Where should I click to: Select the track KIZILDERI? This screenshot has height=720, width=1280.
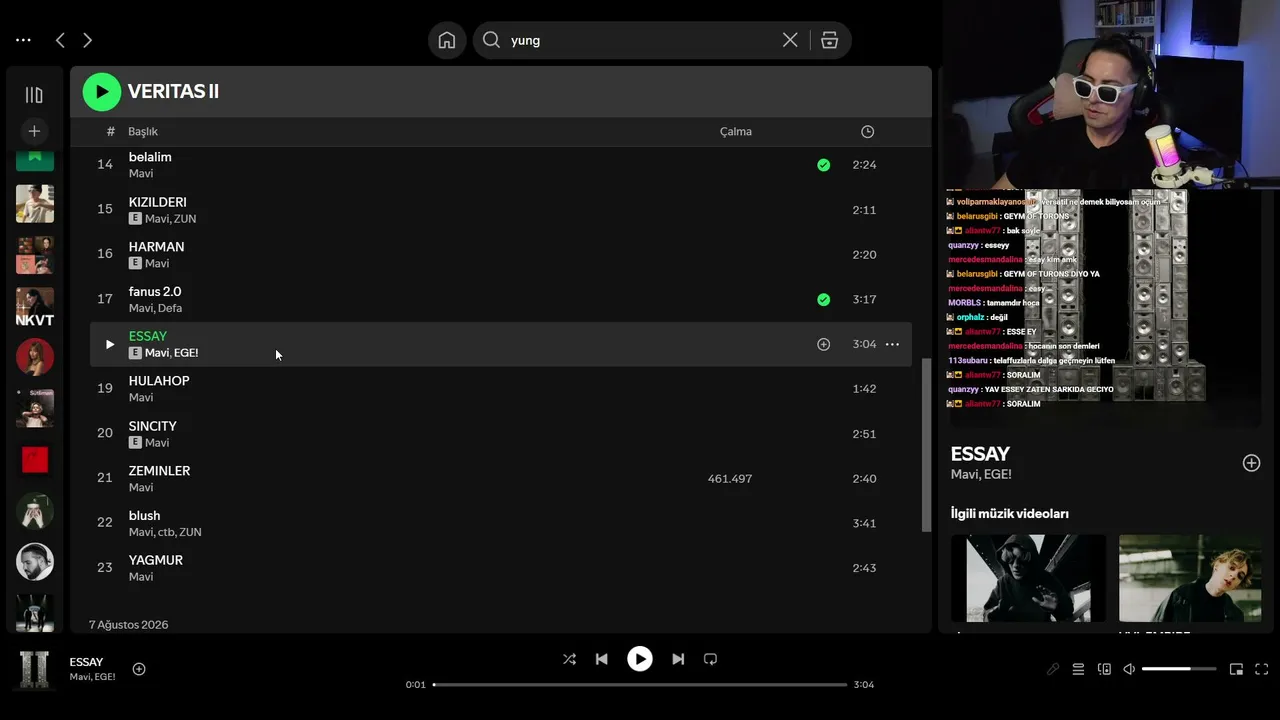point(158,202)
